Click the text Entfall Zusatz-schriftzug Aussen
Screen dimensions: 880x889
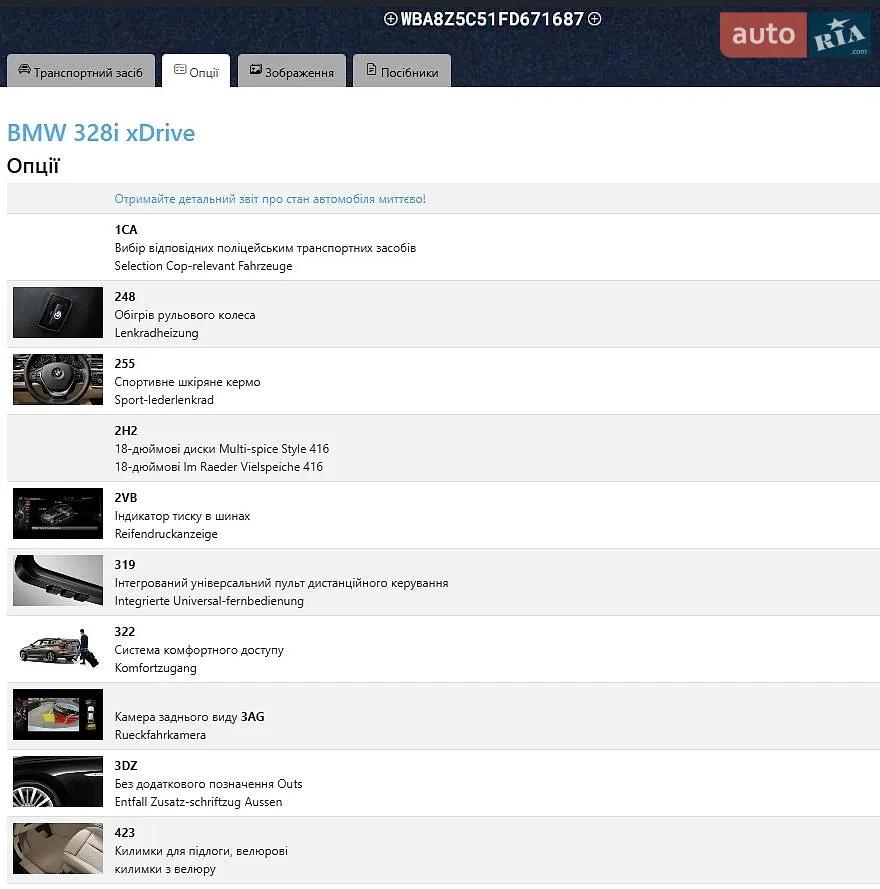pyautogui.click(x=198, y=802)
